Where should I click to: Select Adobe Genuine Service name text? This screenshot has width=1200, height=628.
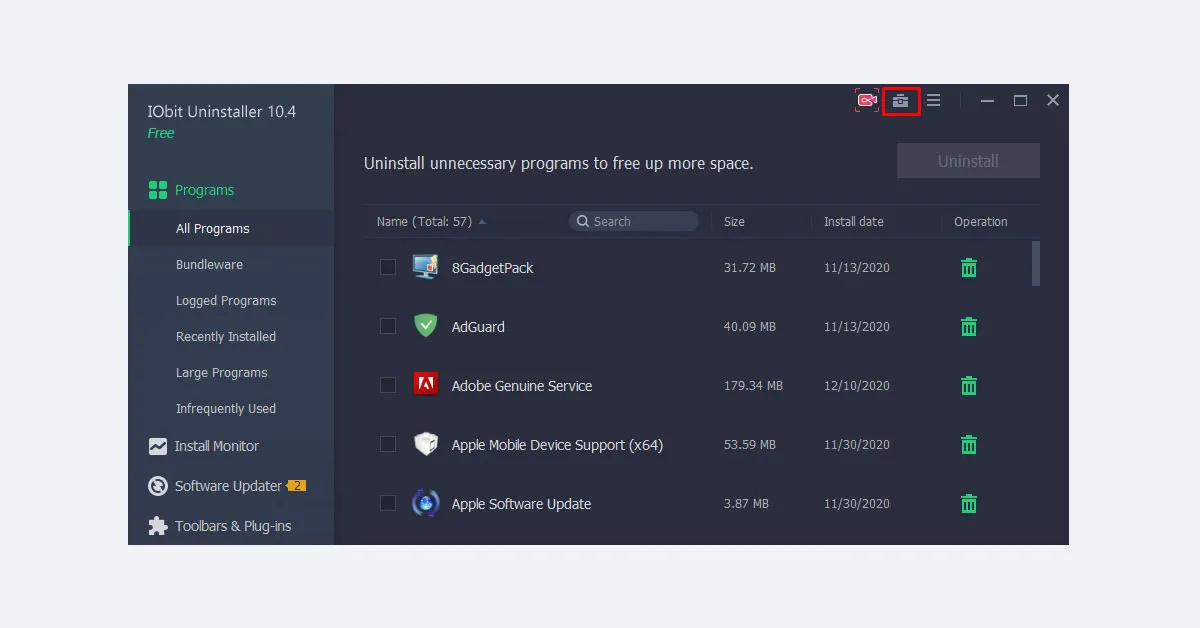(x=522, y=386)
